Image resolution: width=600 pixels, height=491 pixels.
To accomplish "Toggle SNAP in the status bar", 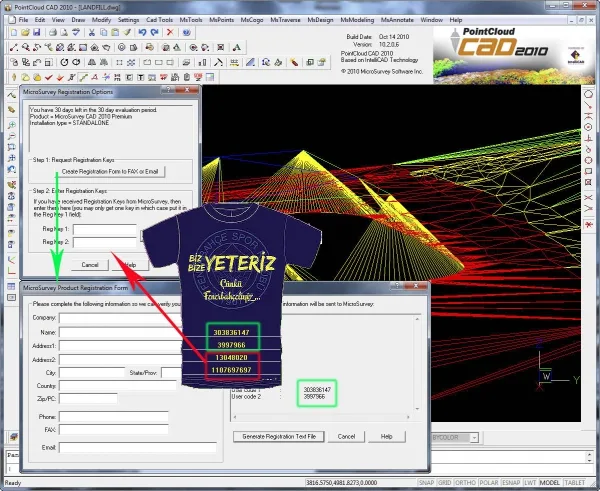I will 426,483.
